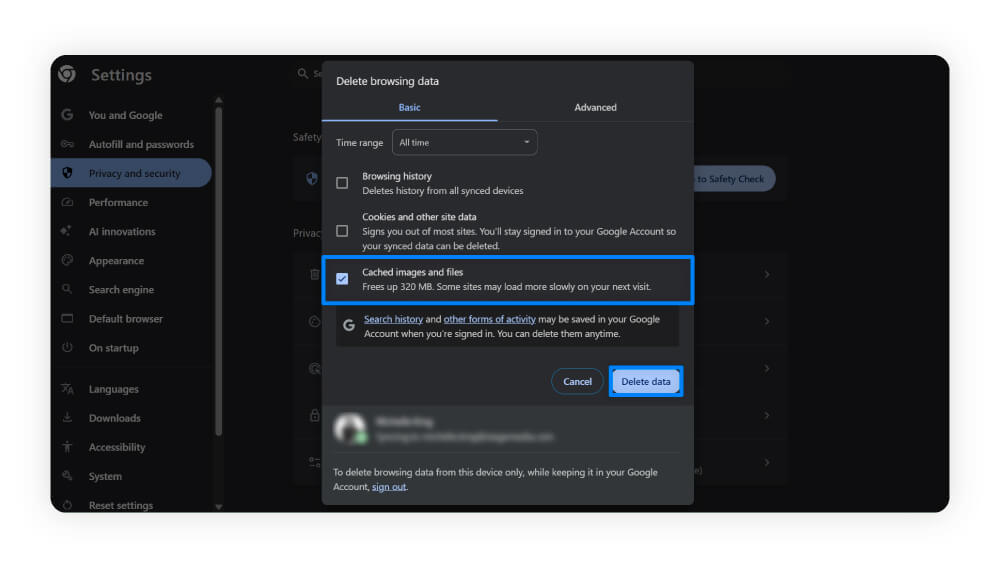Click the sidebar vertical scrollbar
This screenshot has width=1000, height=564.
(x=219, y=271)
